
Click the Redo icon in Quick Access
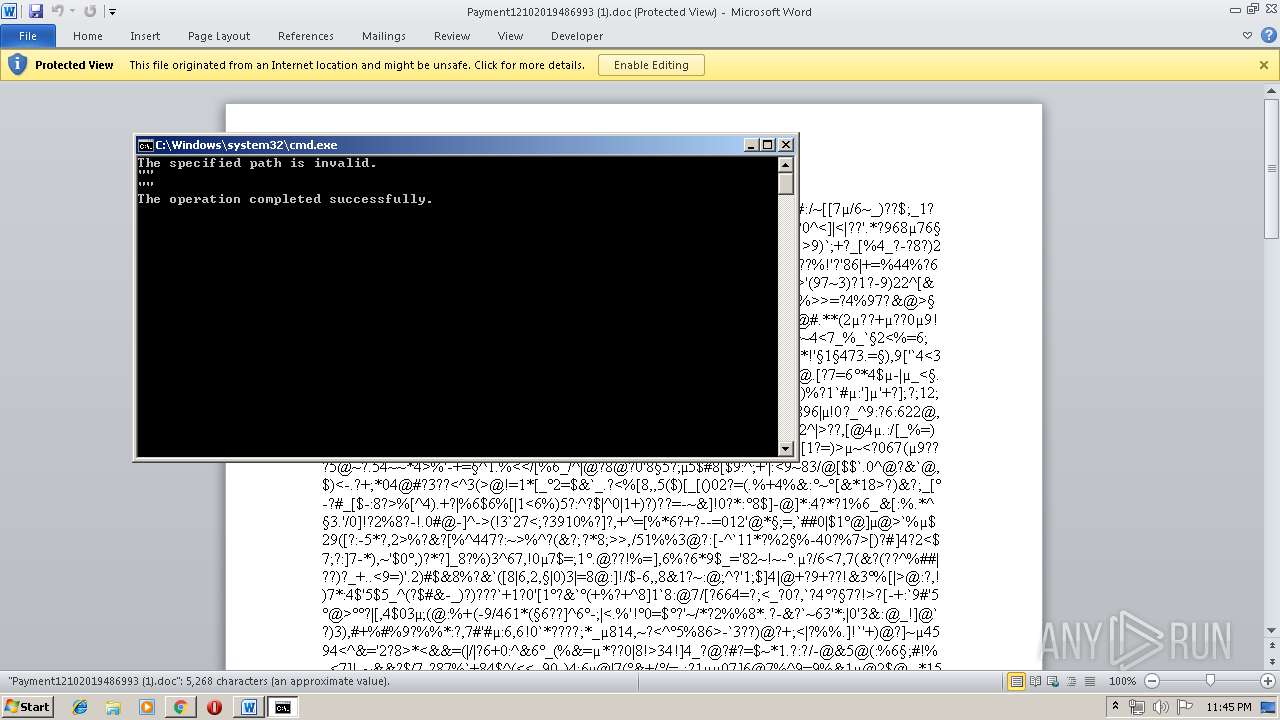(x=90, y=11)
